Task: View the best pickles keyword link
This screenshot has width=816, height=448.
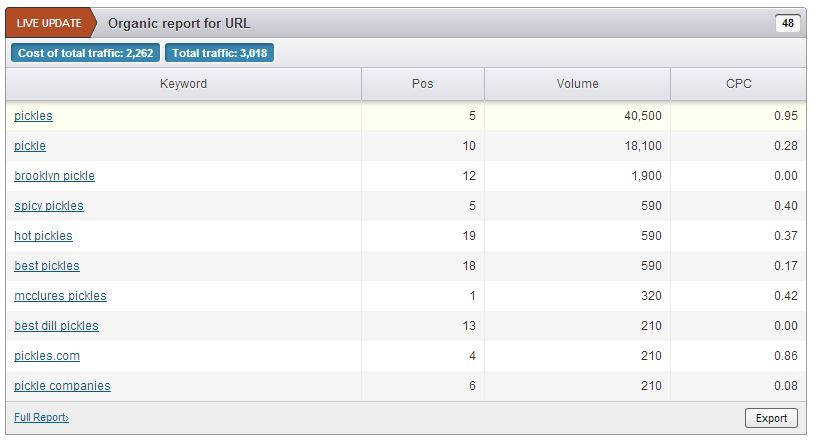Action: click(x=47, y=266)
